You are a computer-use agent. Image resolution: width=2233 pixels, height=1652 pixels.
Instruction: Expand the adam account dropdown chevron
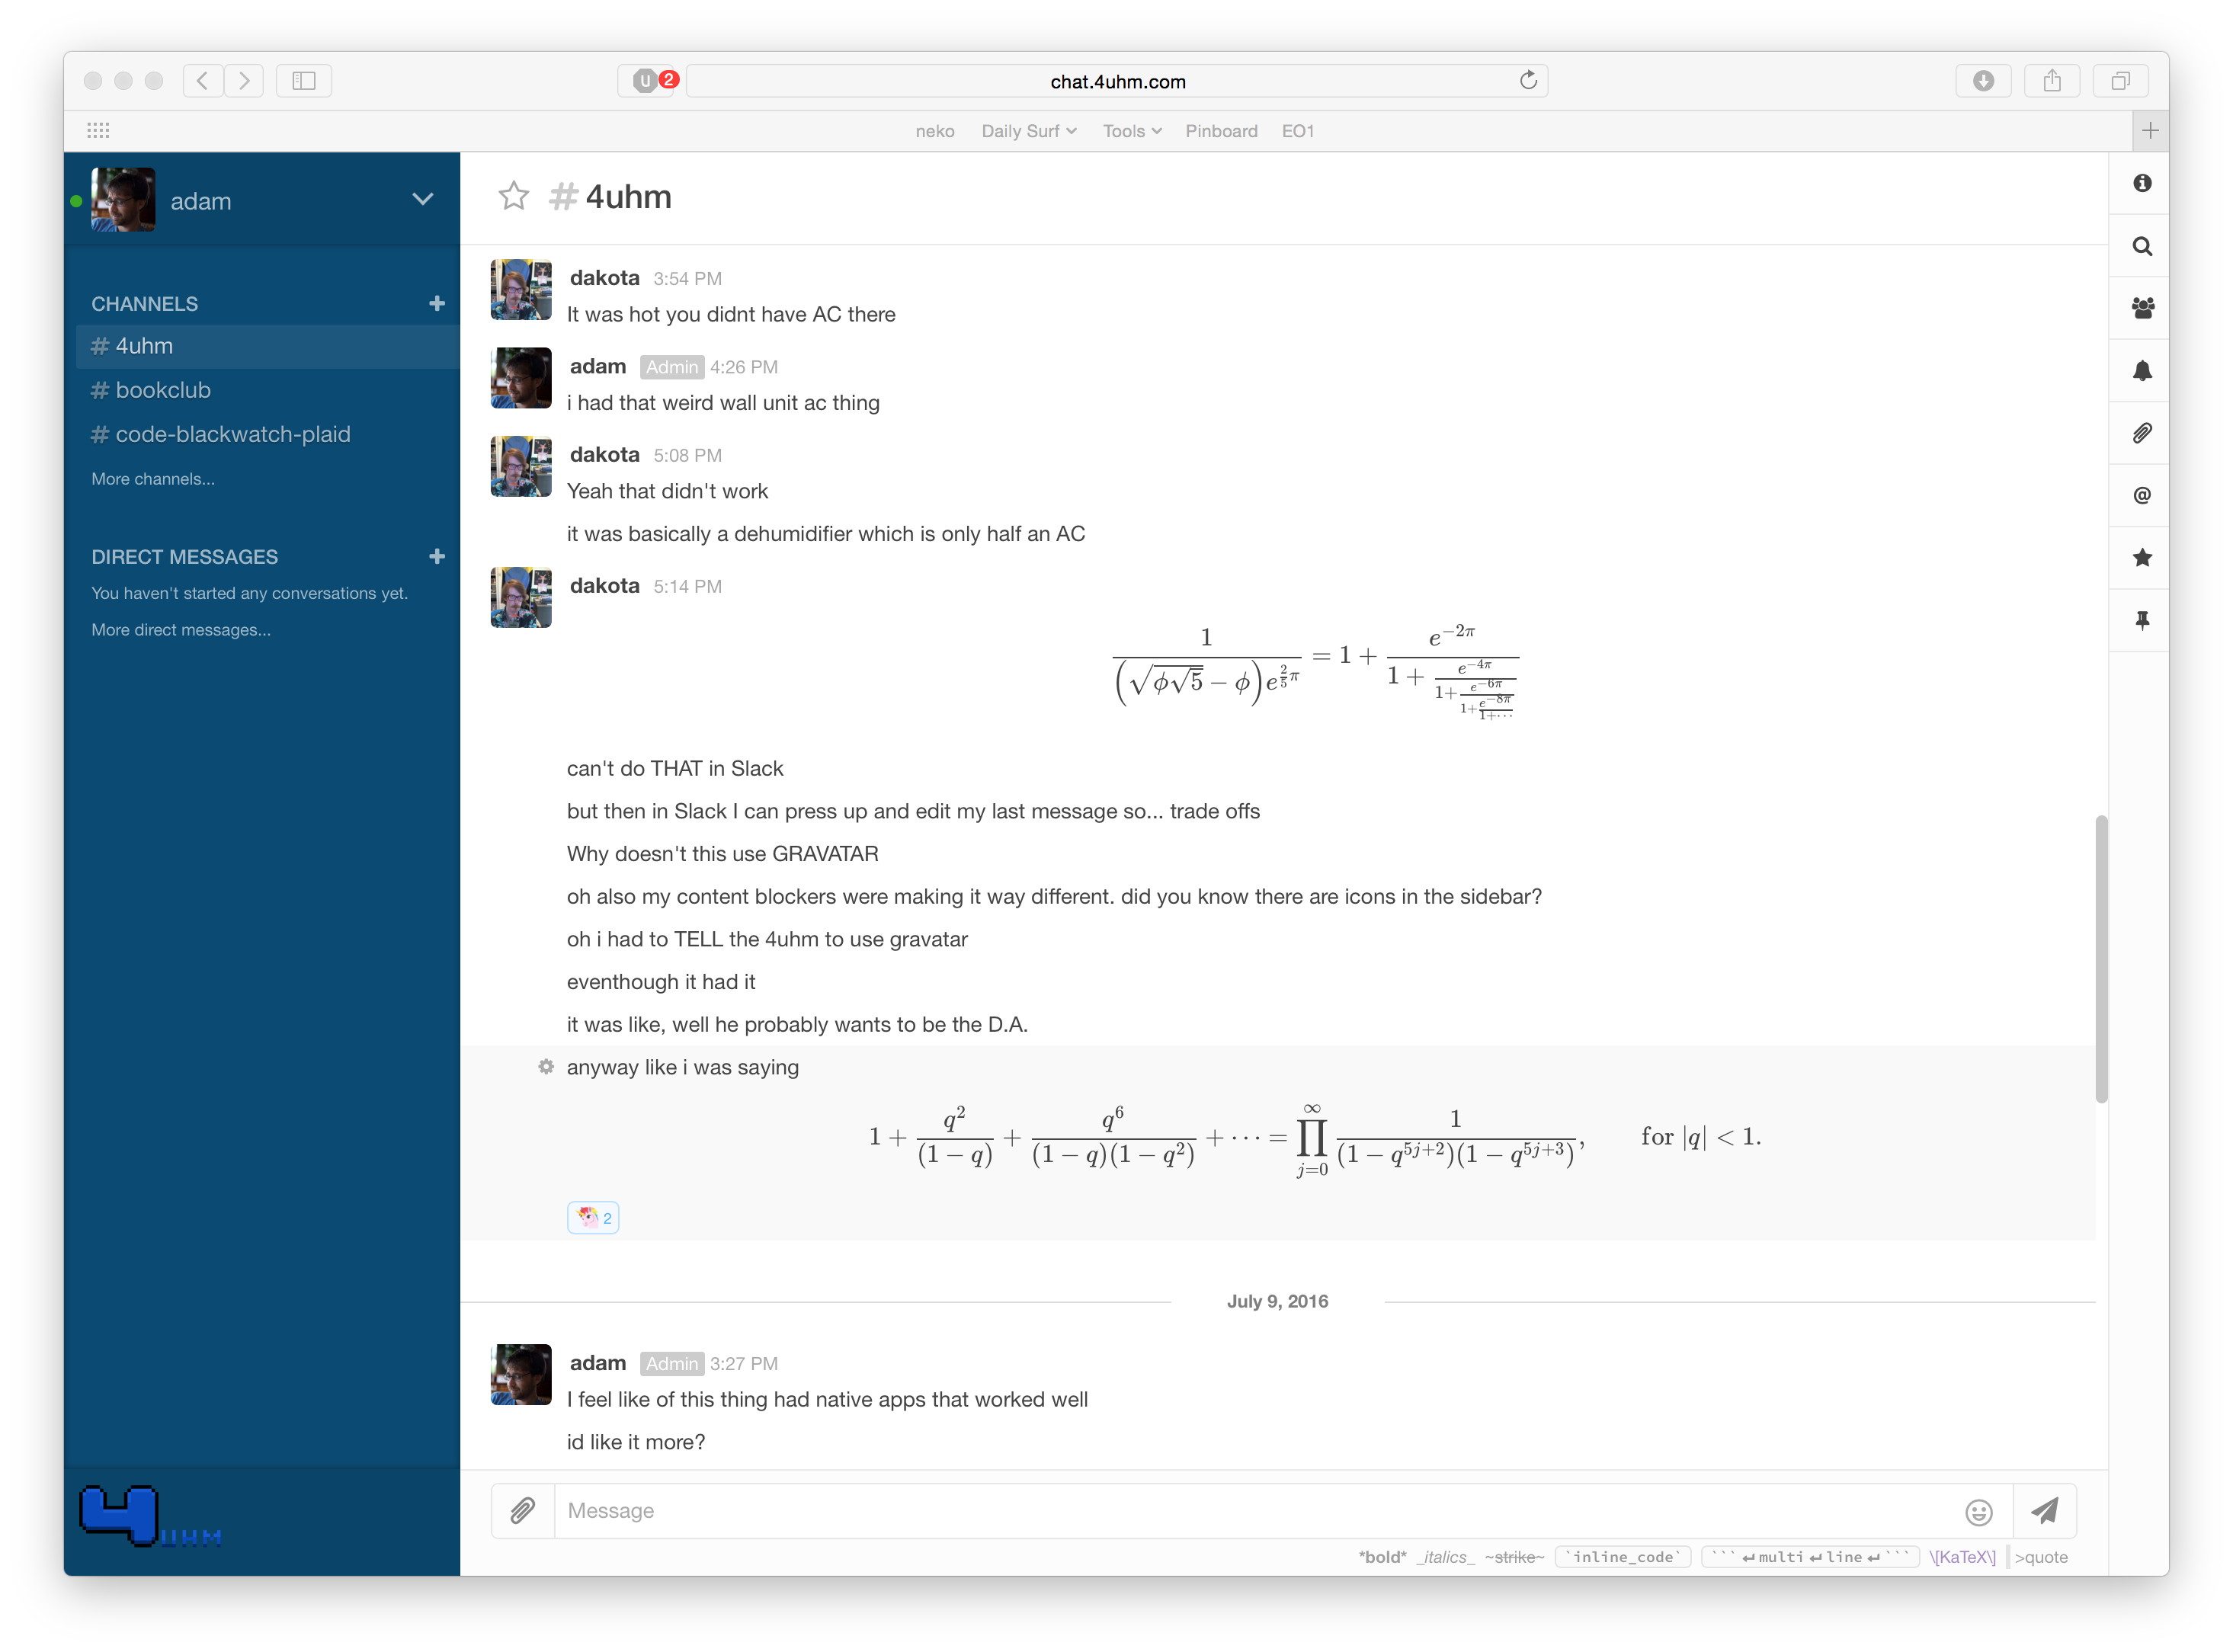(x=422, y=199)
